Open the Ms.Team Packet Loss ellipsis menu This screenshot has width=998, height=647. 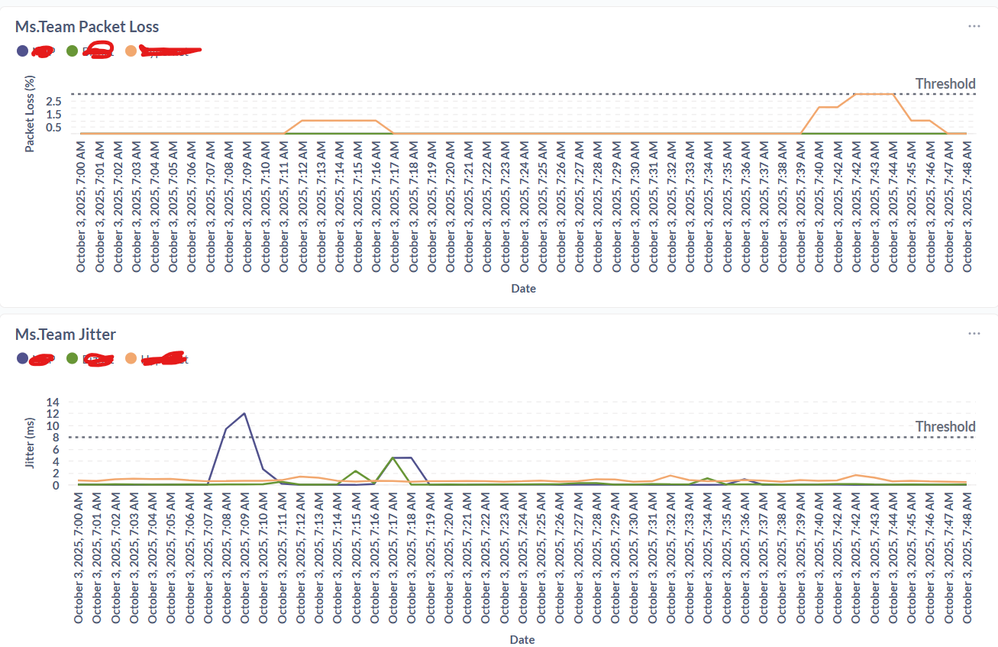click(x=974, y=26)
